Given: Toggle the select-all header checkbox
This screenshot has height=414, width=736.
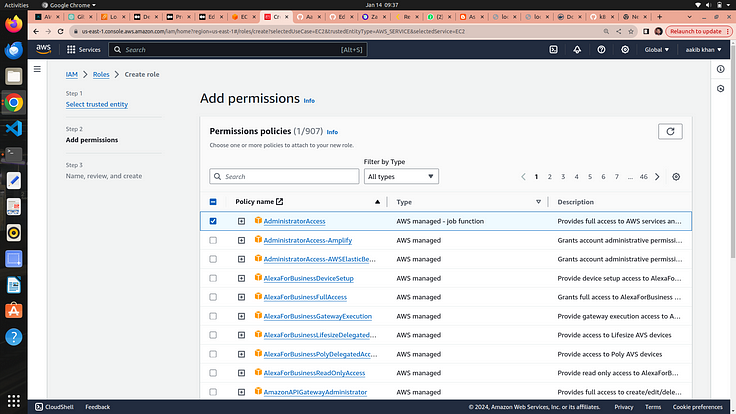Looking at the screenshot, I should (213, 202).
